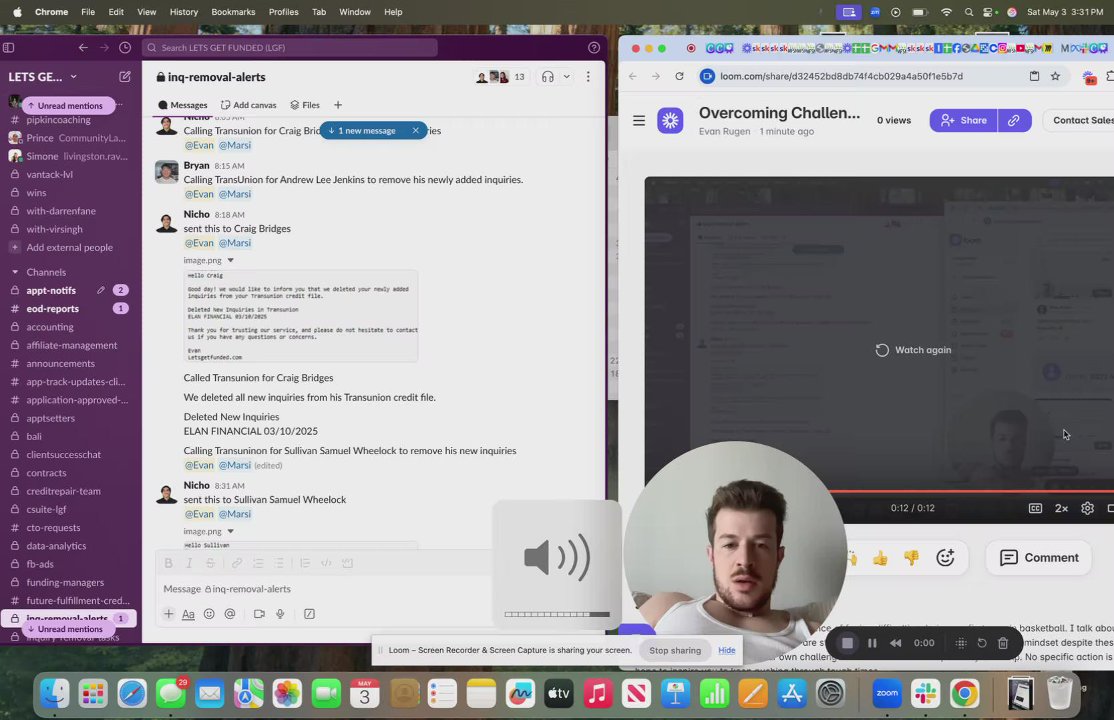Open slash shortcuts icon in composer
Image resolution: width=1114 pixels, height=720 pixels.
tap(310, 614)
